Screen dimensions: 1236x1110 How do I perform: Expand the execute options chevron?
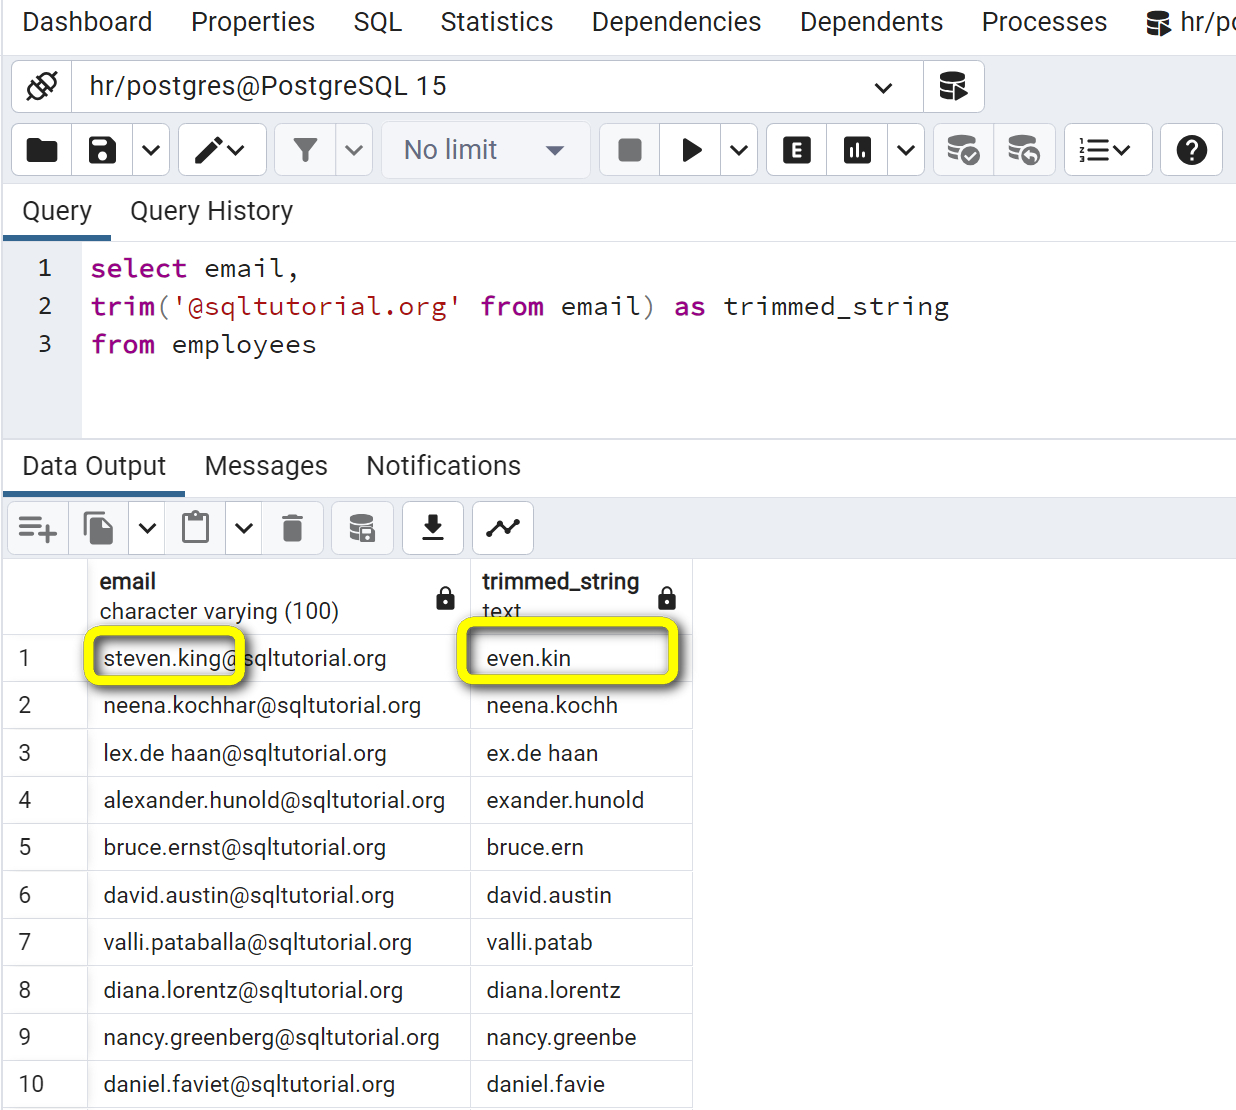pyautogui.click(x=739, y=149)
